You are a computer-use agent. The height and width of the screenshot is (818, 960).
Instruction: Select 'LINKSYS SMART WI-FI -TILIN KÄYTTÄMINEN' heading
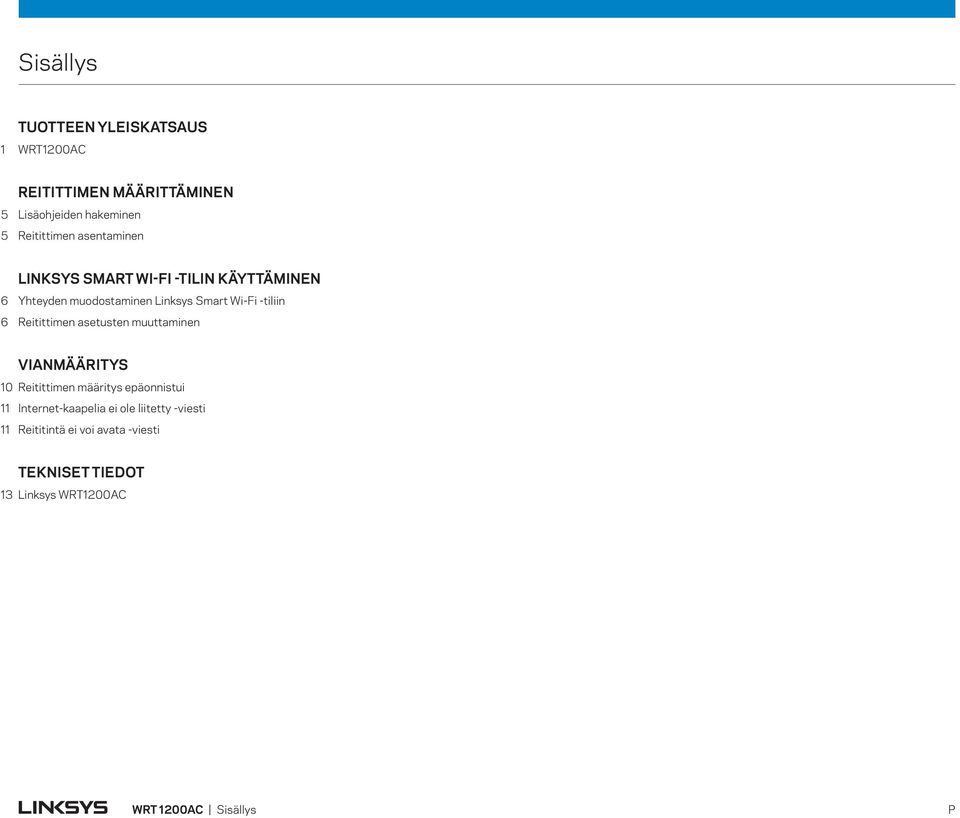pos(169,279)
